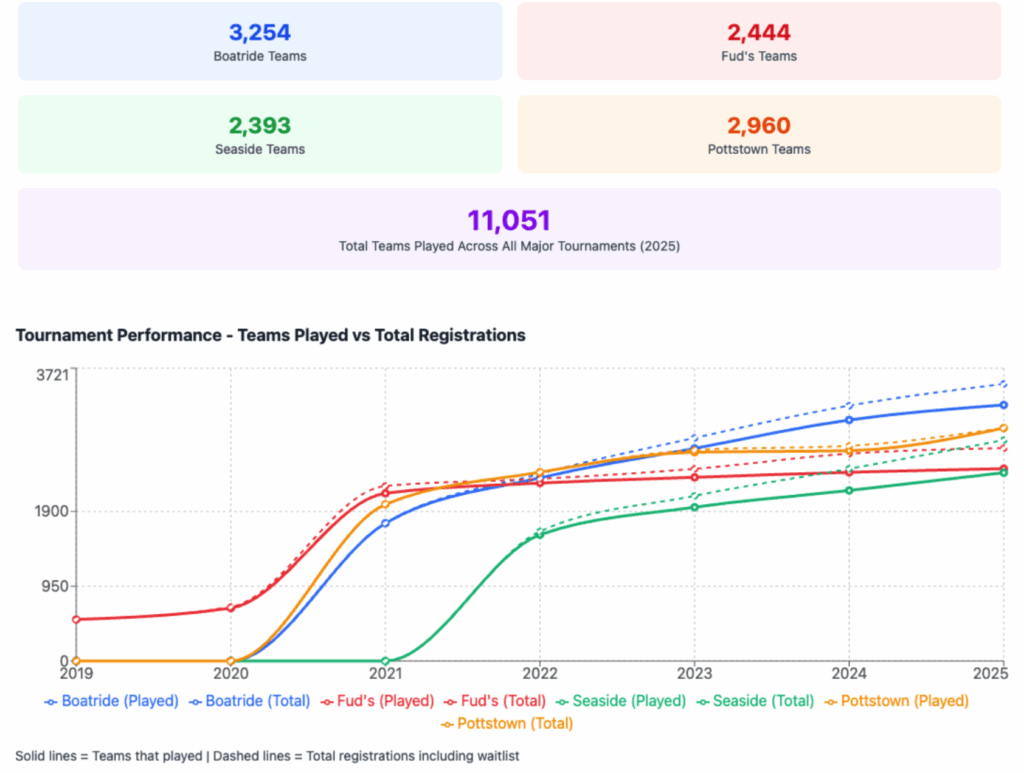Toggle Pottstown (Played) in chart legend
Viewport: 1024px width, 773px height.
pos(896,701)
